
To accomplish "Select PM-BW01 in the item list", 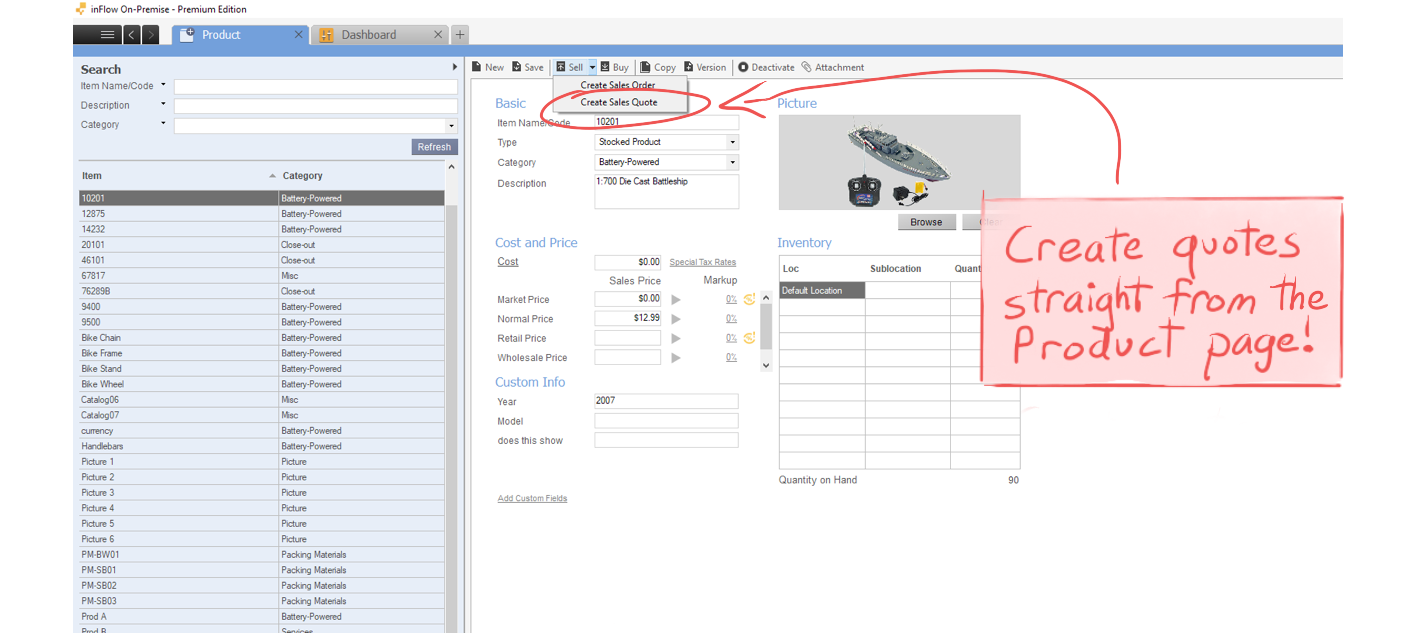I will tap(262, 555).
